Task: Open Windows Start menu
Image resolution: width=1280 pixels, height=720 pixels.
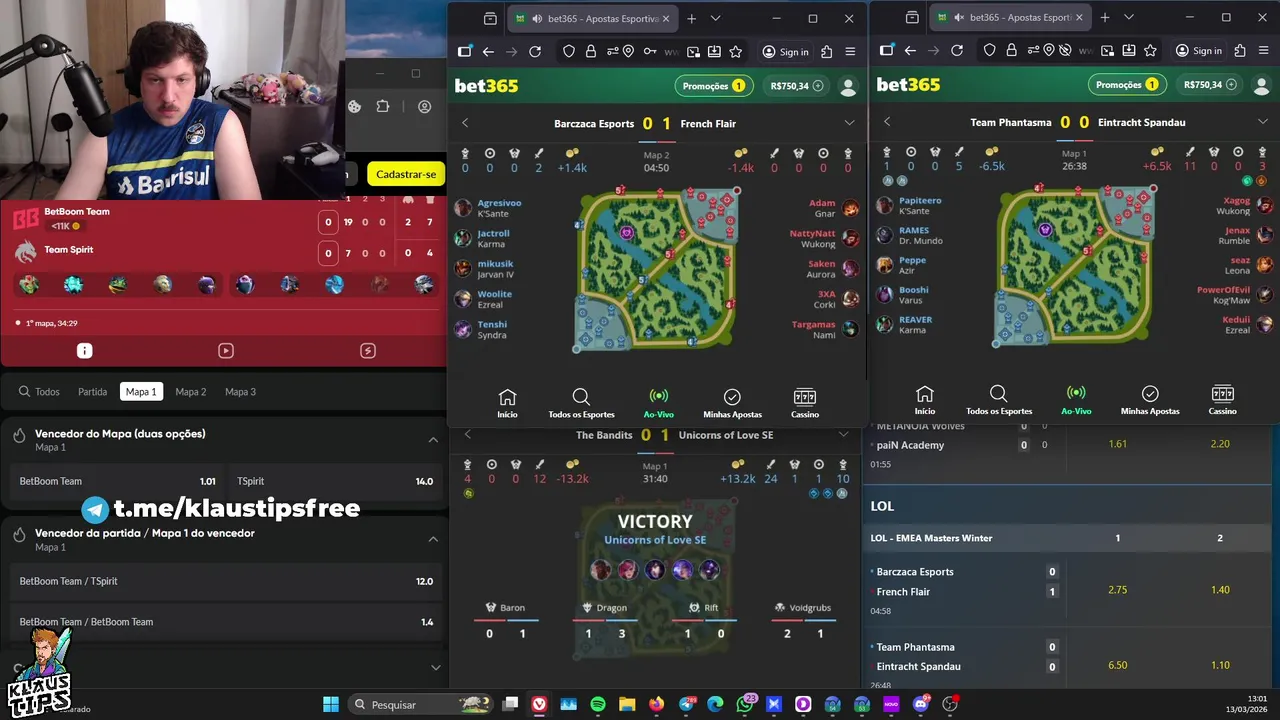Action: pos(331,704)
